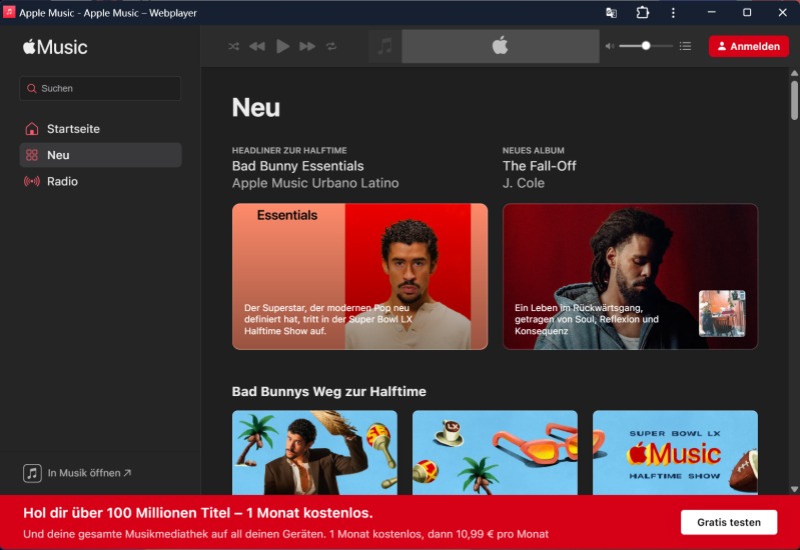The height and width of the screenshot is (550, 800).
Task: Click the house icon beside Startseite
Action: tap(32, 129)
